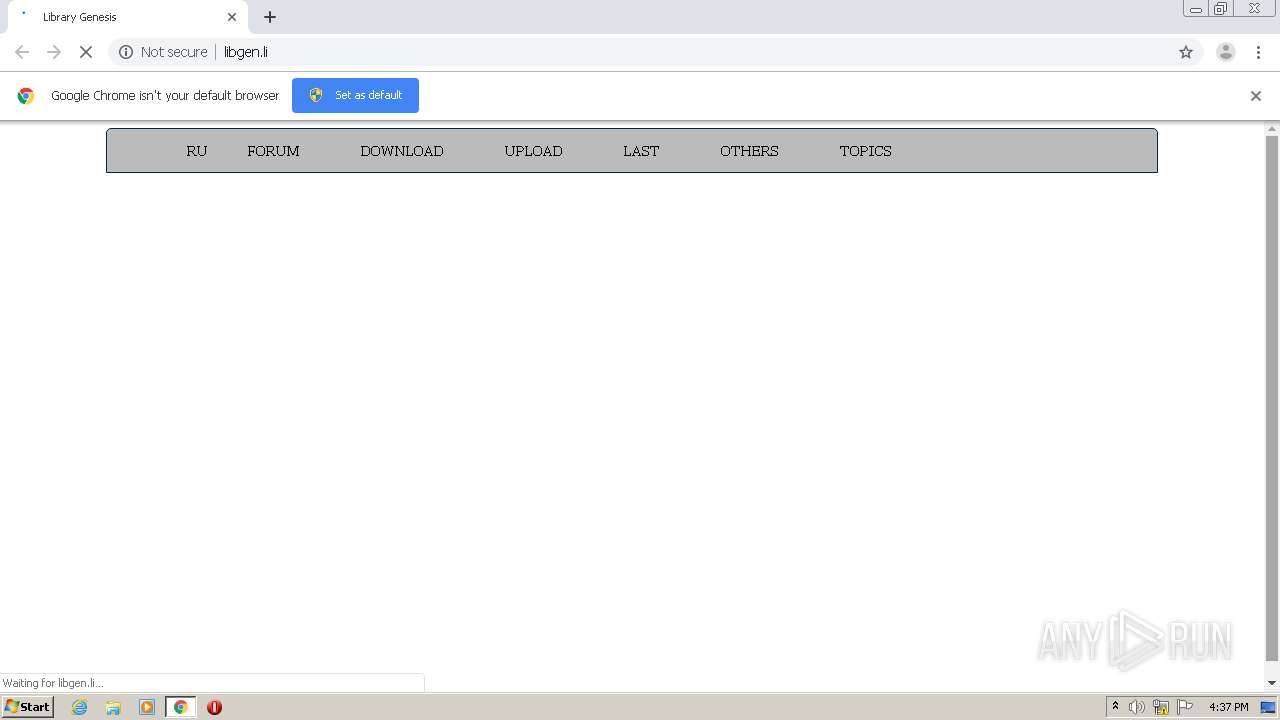The width and height of the screenshot is (1280, 720).
Task: Click the Not secure label
Action: click(x=174, y=52)
